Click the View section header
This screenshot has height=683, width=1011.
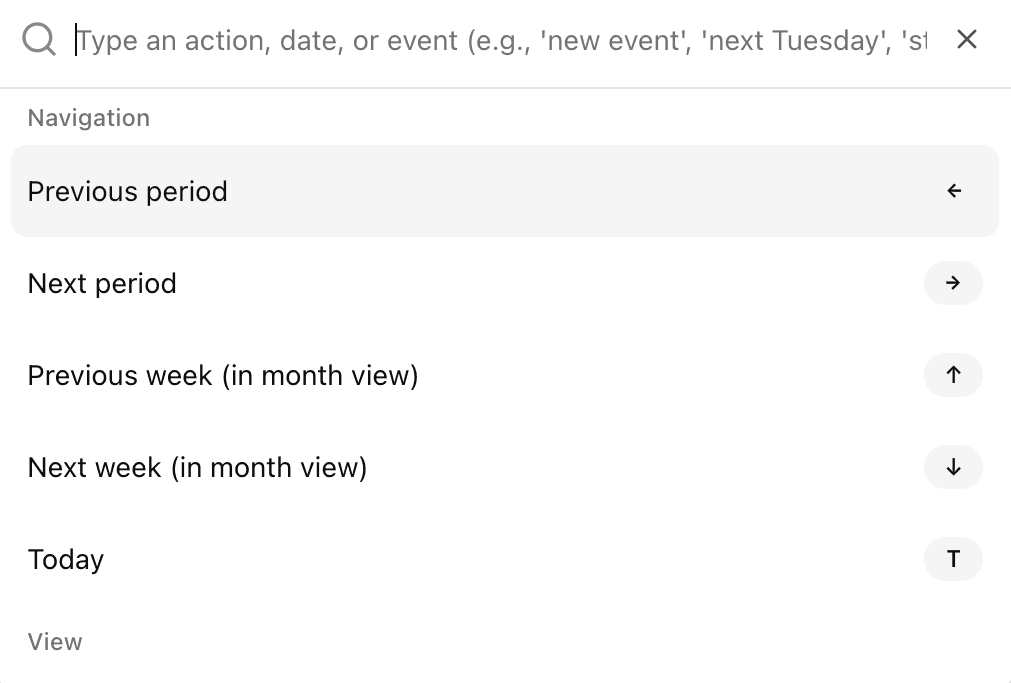click(x=55, y=642)
